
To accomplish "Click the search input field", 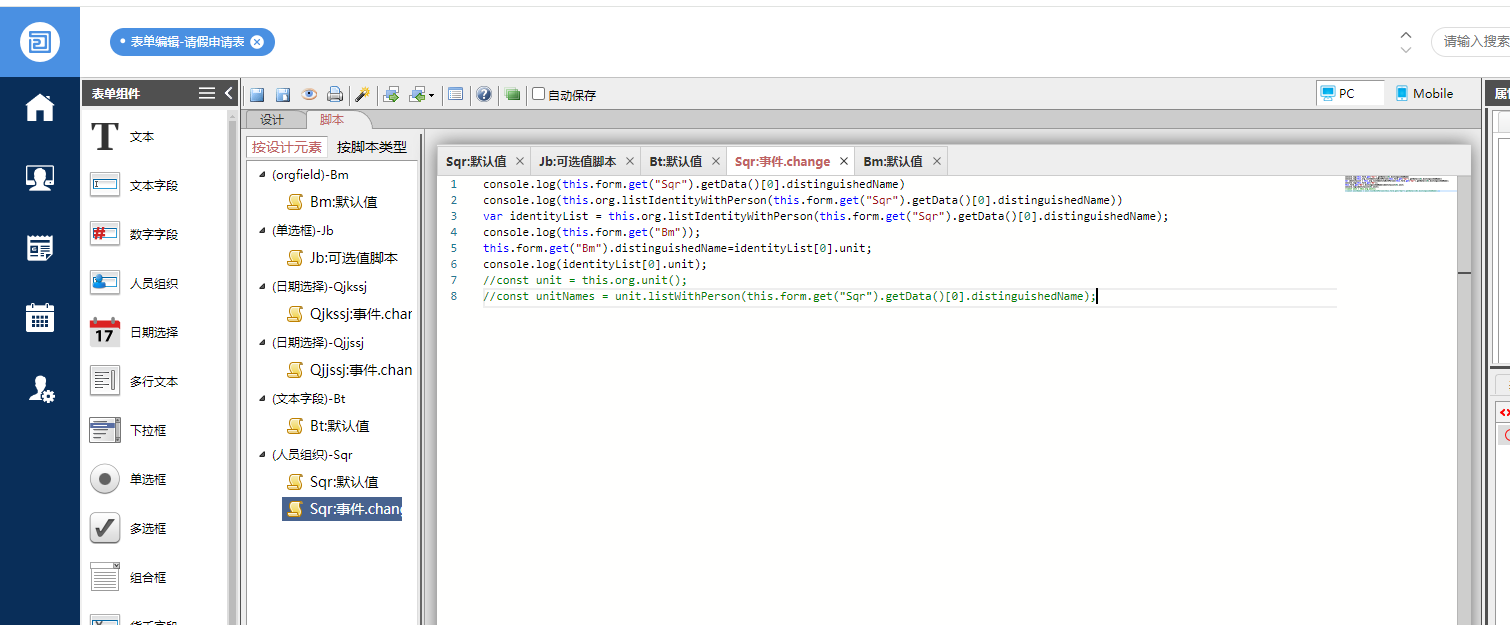I will click(1471, 42).
